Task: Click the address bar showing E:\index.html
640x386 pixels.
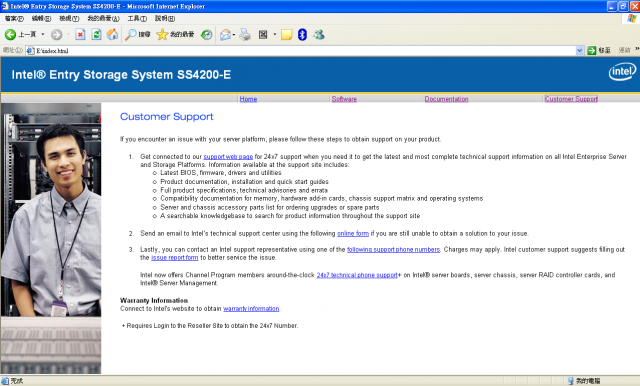Action: click(304, 51)
